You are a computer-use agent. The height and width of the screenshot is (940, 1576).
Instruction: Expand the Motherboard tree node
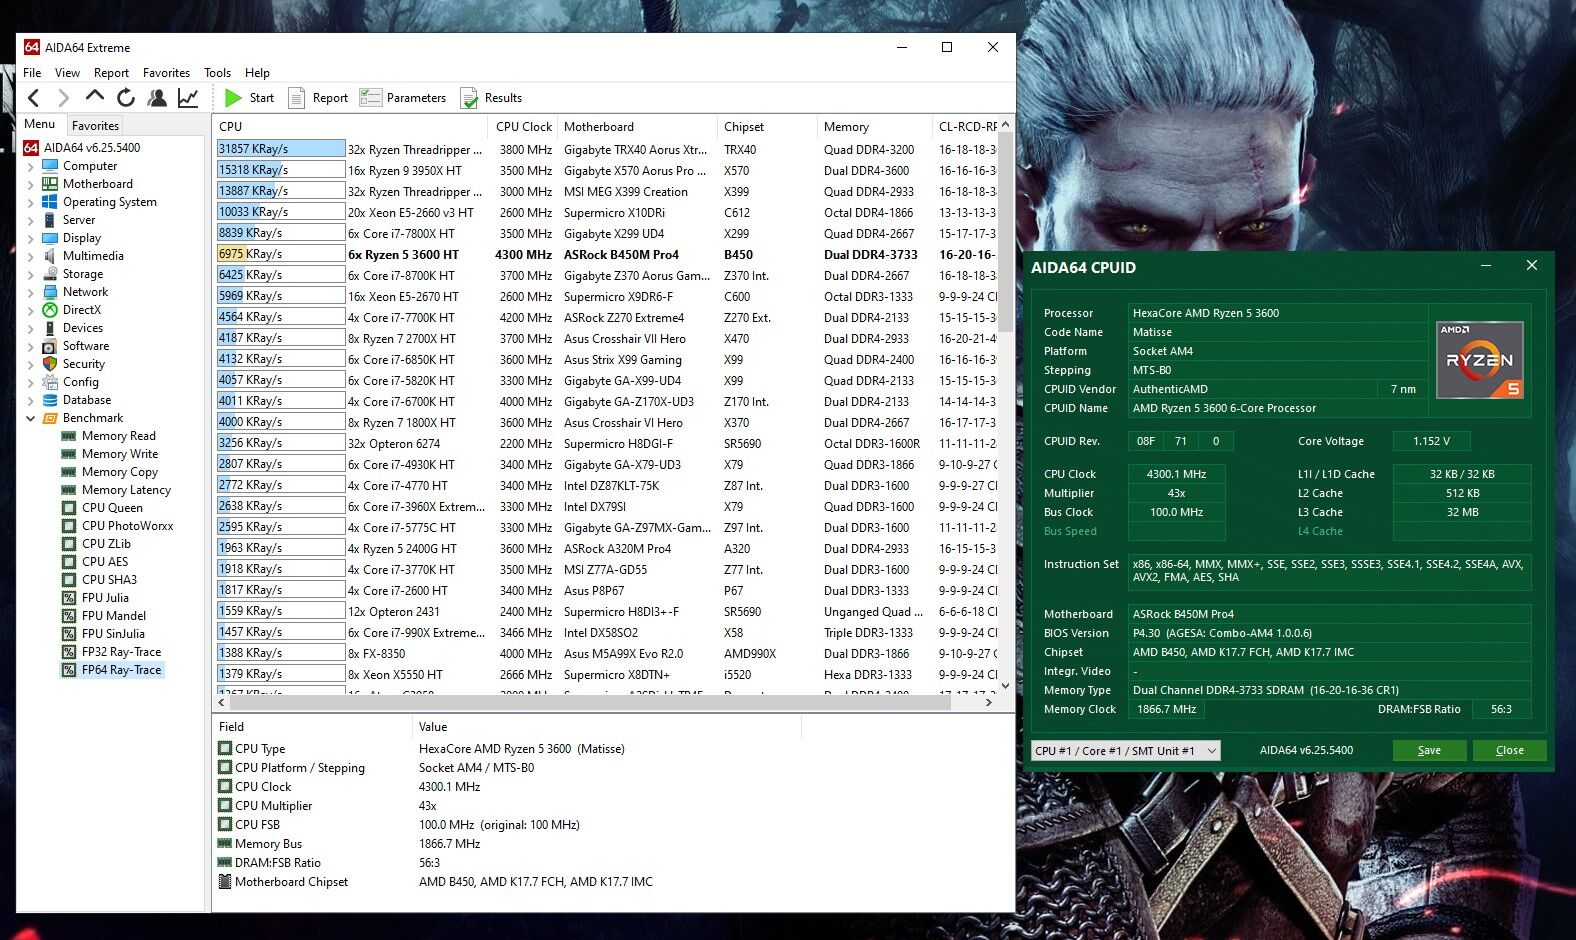[30, 185]
